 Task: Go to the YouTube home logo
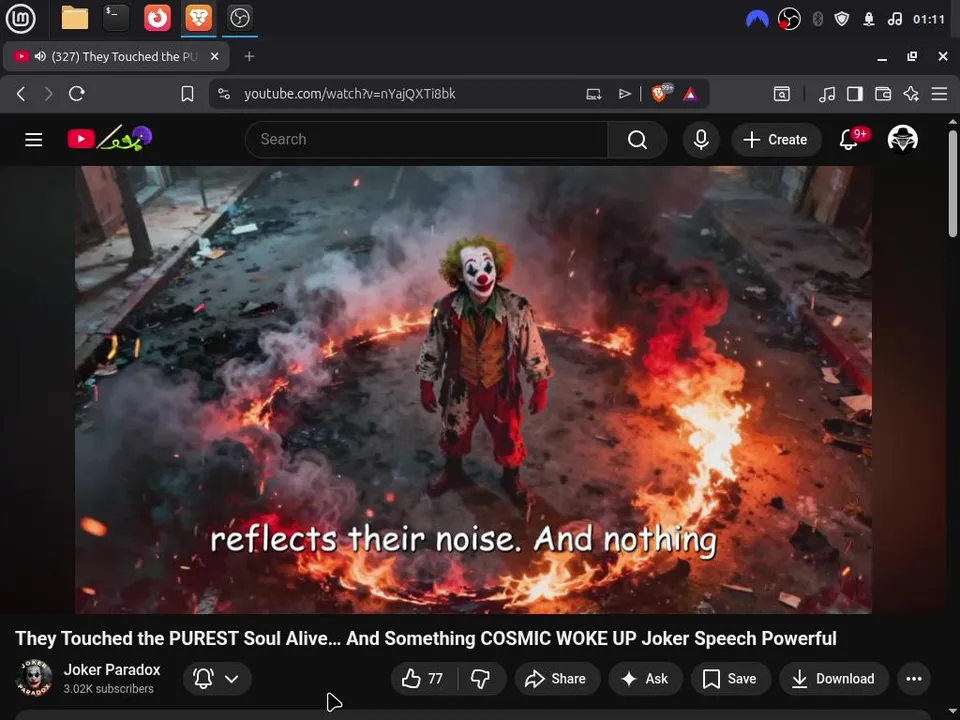coord(110,139)
